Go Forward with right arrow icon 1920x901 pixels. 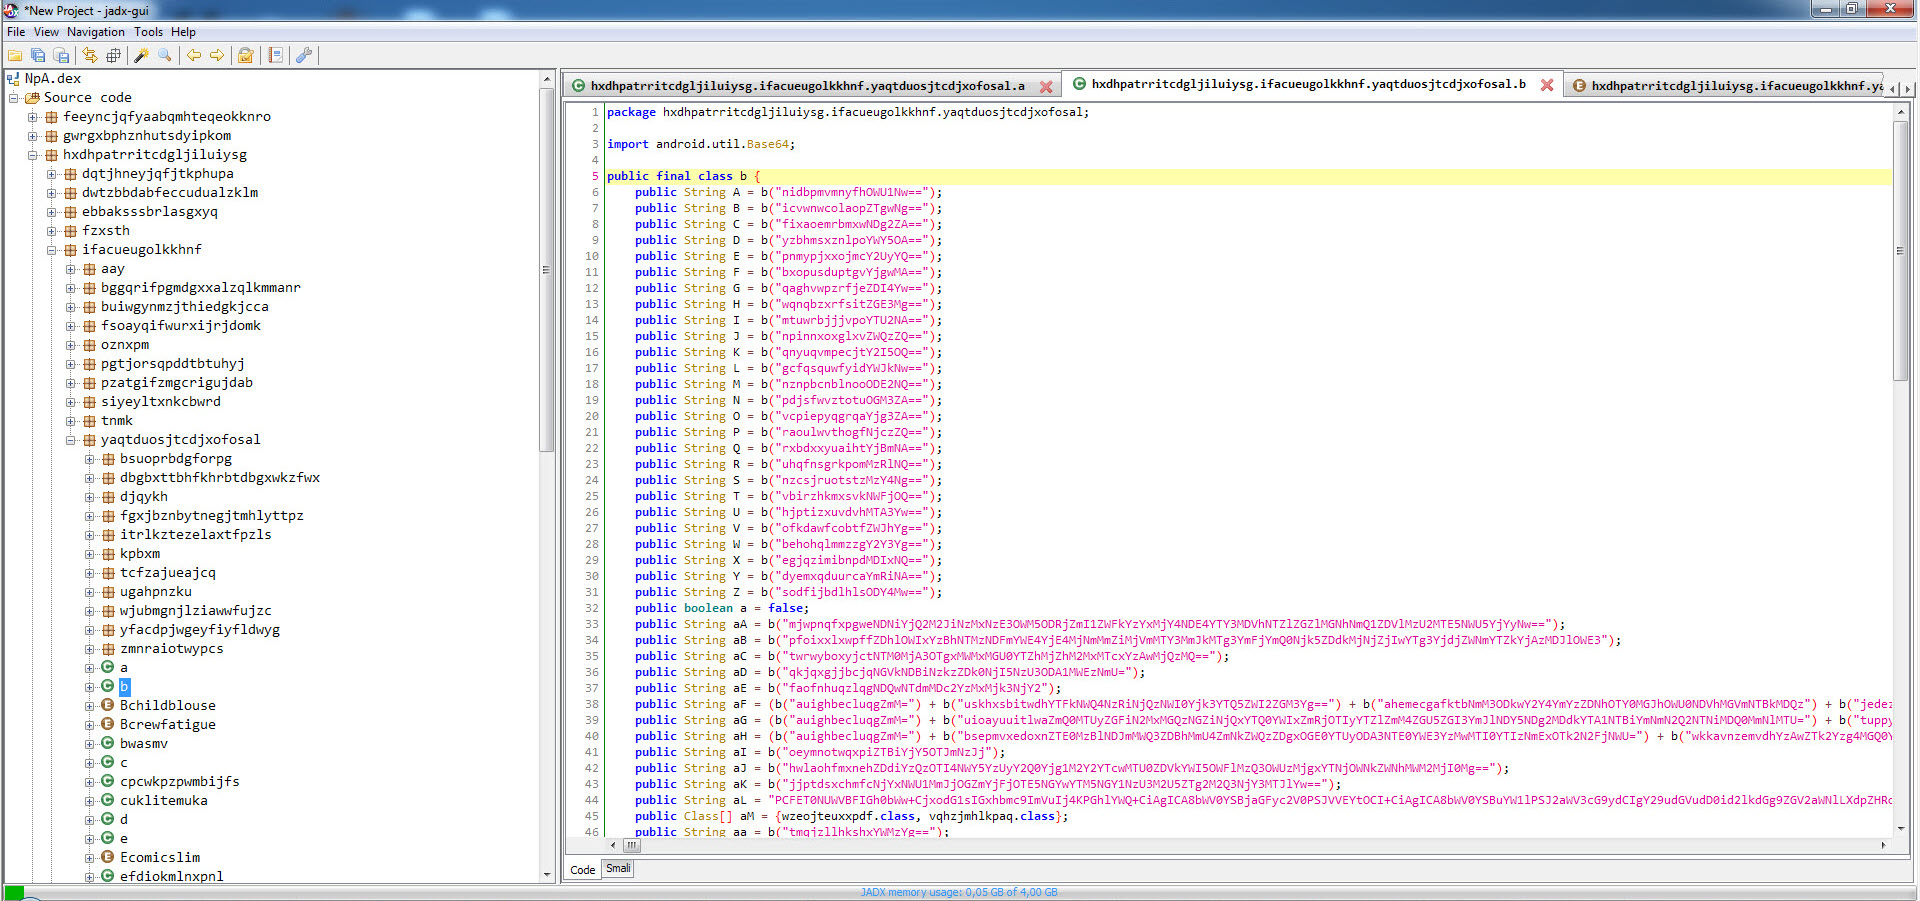(217, 56)
